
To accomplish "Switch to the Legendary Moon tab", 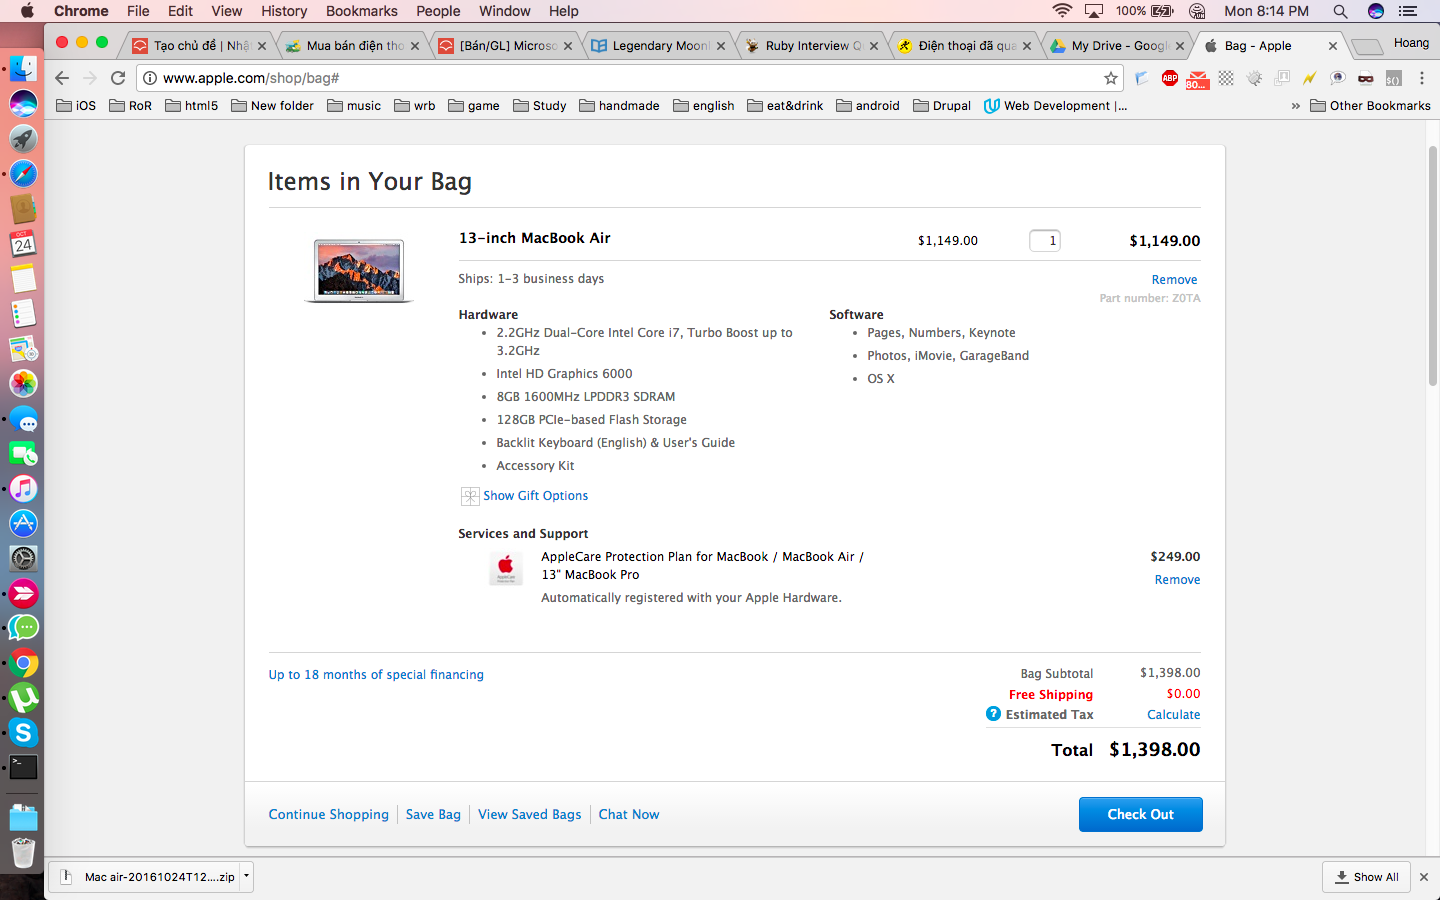I will (x=659, y=46).
